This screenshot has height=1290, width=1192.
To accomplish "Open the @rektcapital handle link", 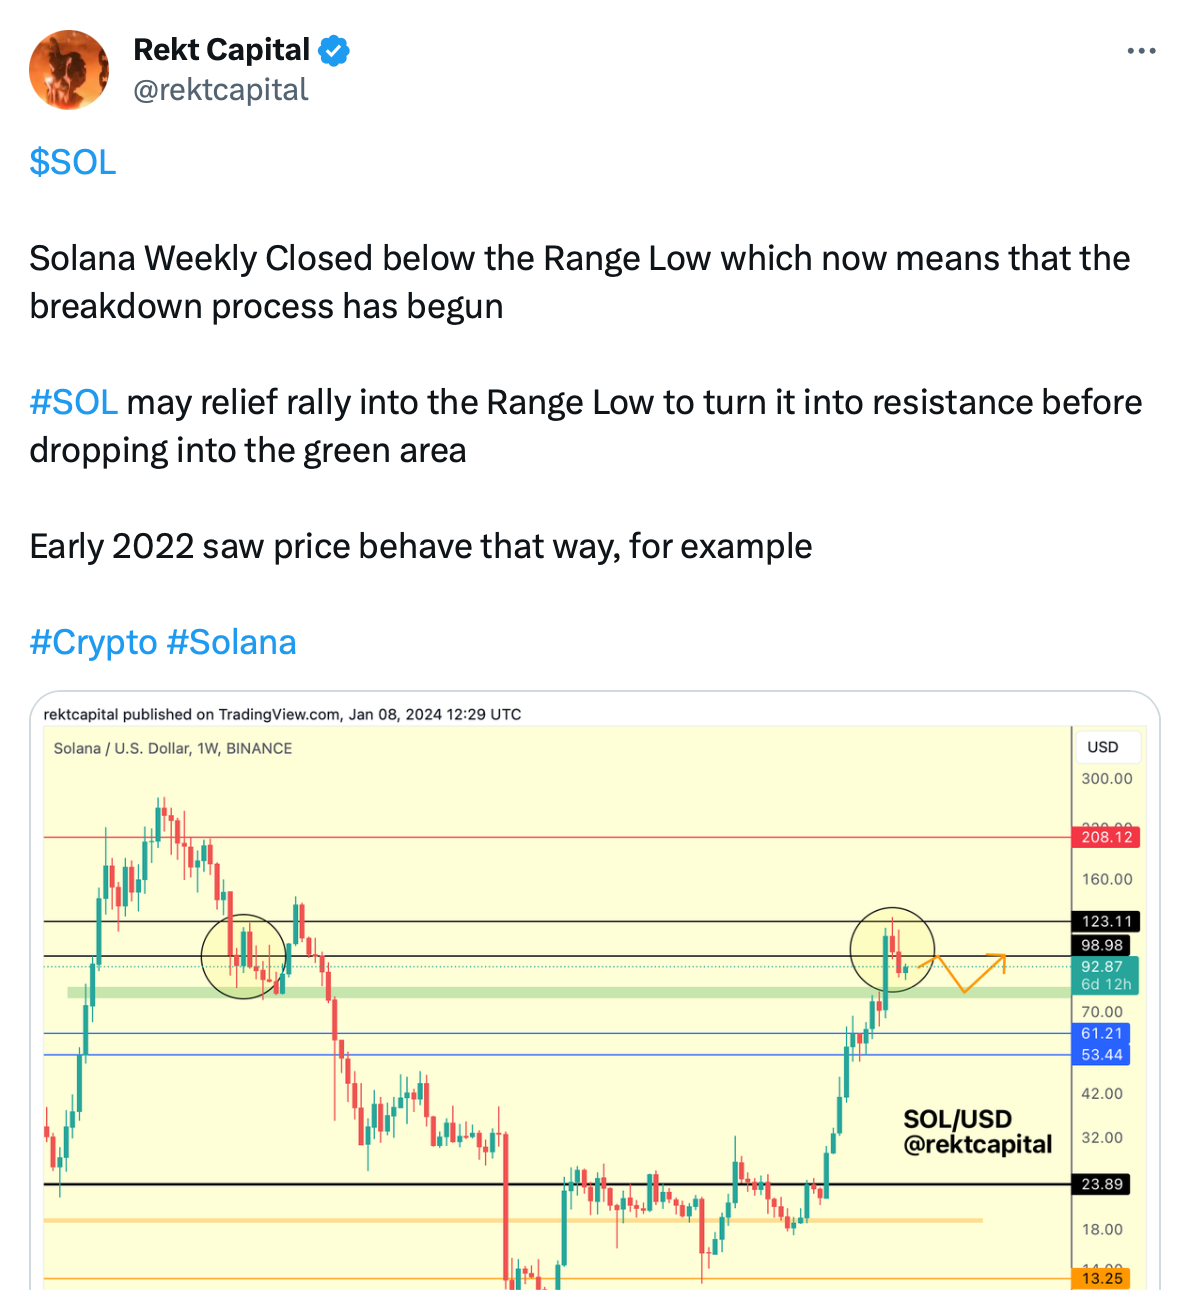I will (x=221, y=90).
